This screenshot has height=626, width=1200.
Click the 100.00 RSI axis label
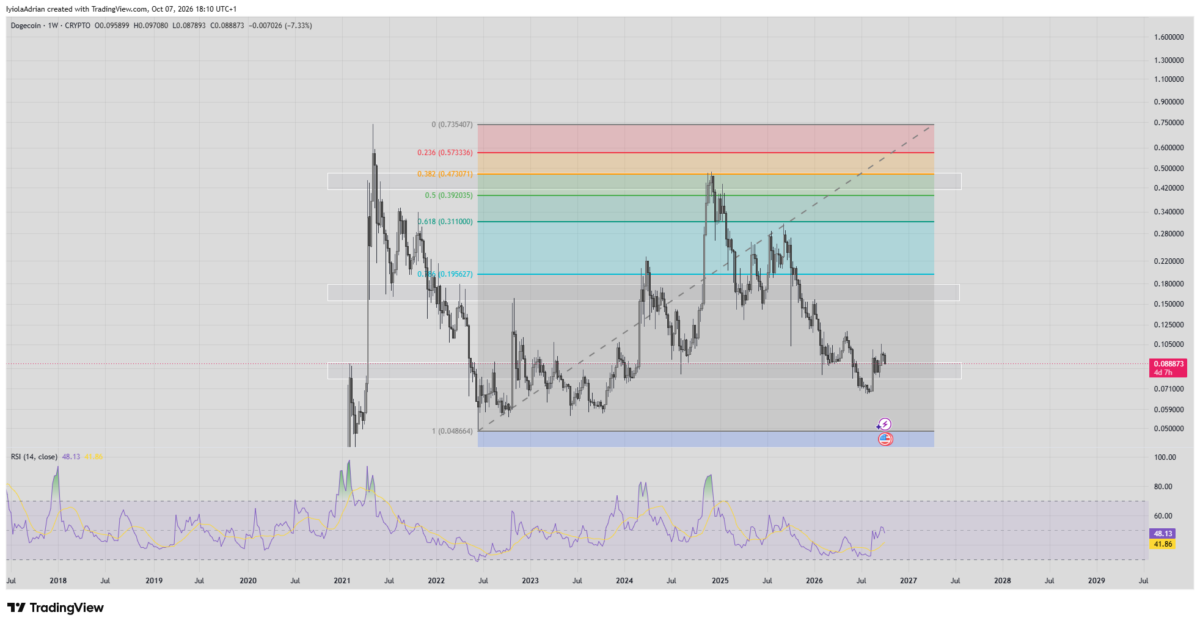1163,458
